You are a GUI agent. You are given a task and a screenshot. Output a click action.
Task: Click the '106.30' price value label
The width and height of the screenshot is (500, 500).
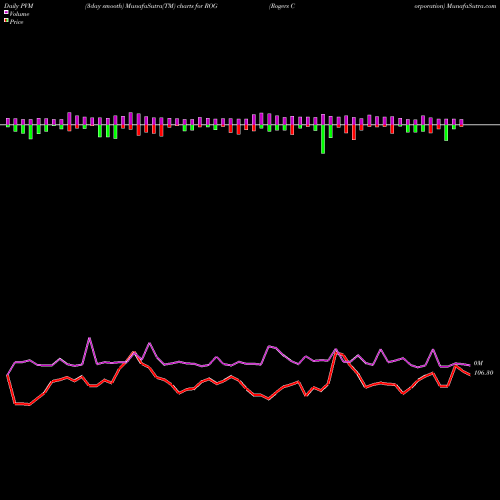(483, 373)
